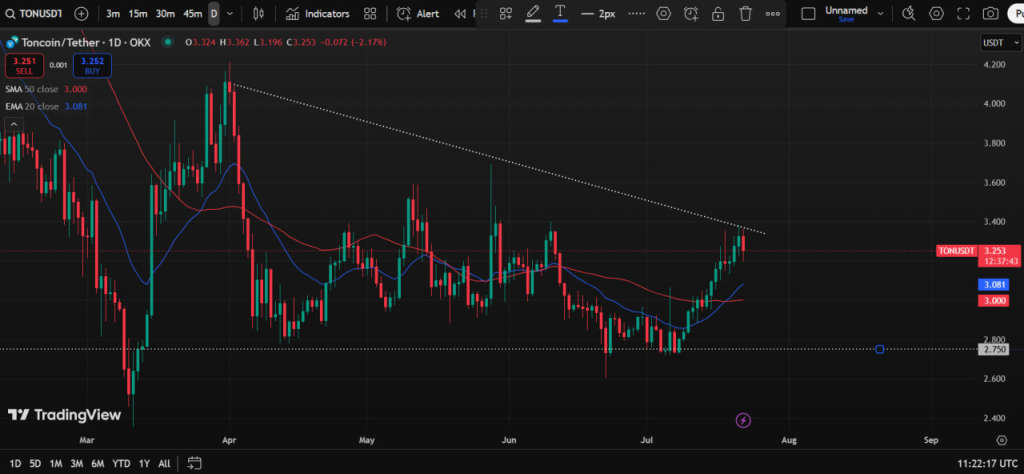Select the SMA 50 close indicator label
Image resolution: width=1024 pixels, height=474 pixels.
click(x=31, y=89)
